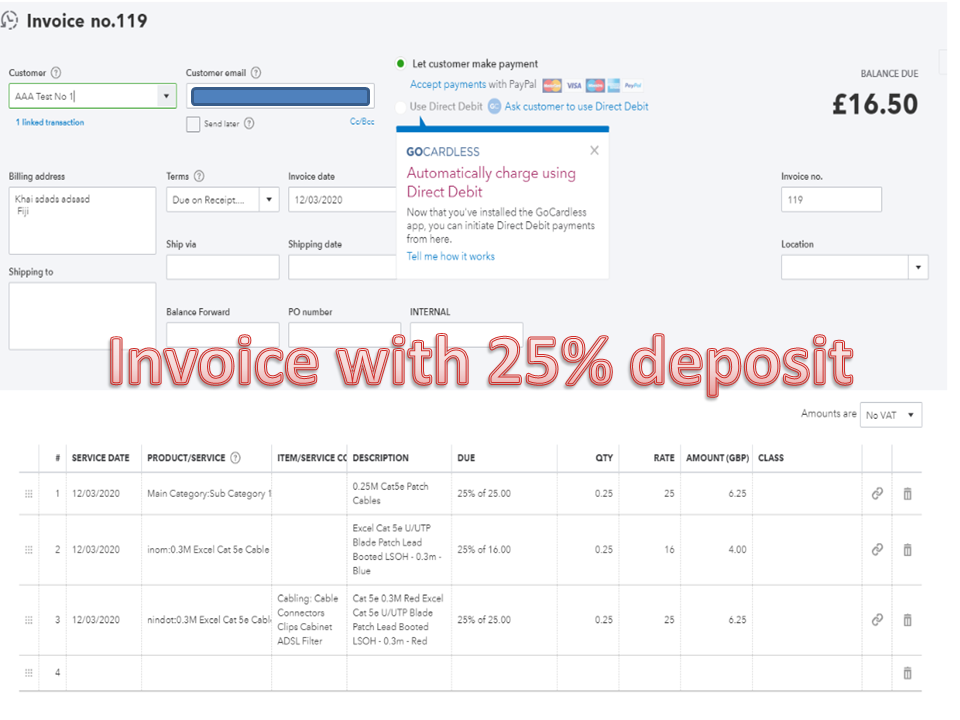
Task: Click the PayPal logo icon
Action: pos(633,85)
